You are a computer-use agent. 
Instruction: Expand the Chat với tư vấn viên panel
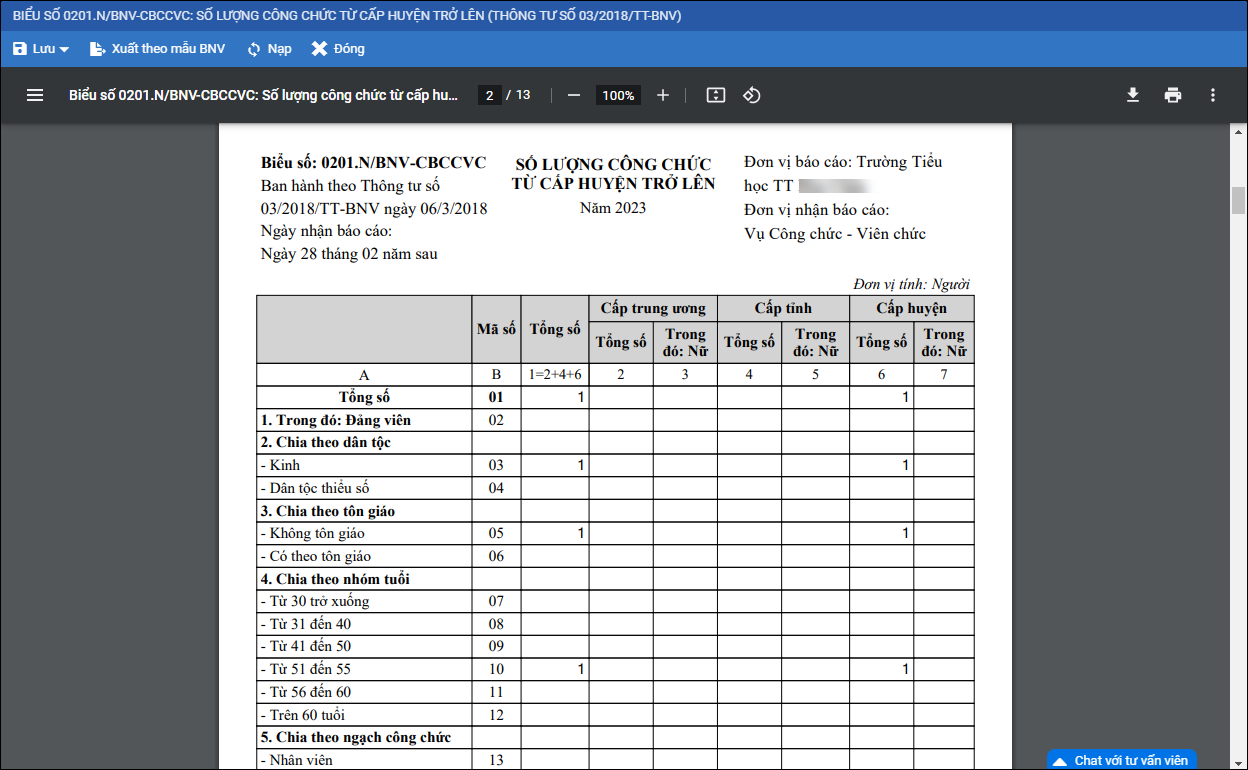[1122, 760]
